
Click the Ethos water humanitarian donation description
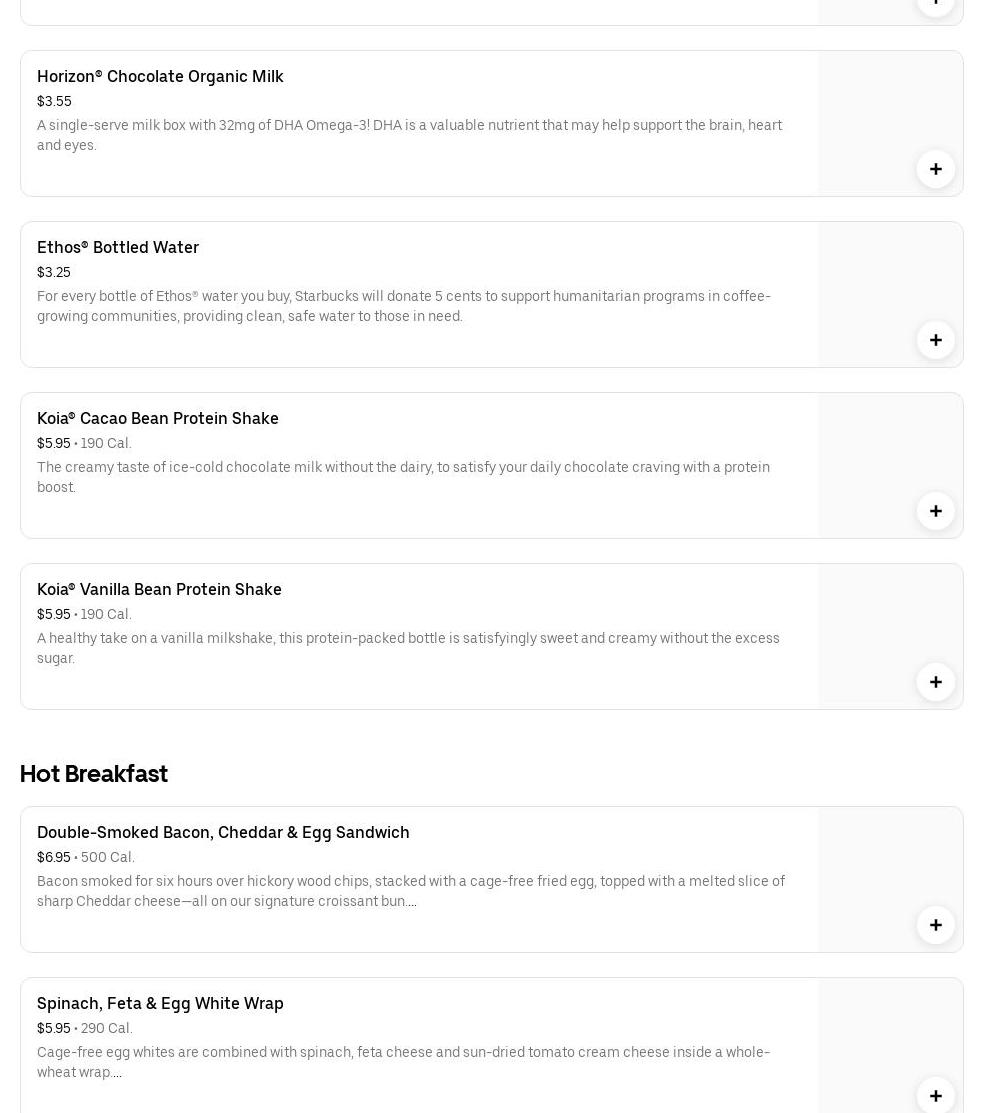click(403, 306)
